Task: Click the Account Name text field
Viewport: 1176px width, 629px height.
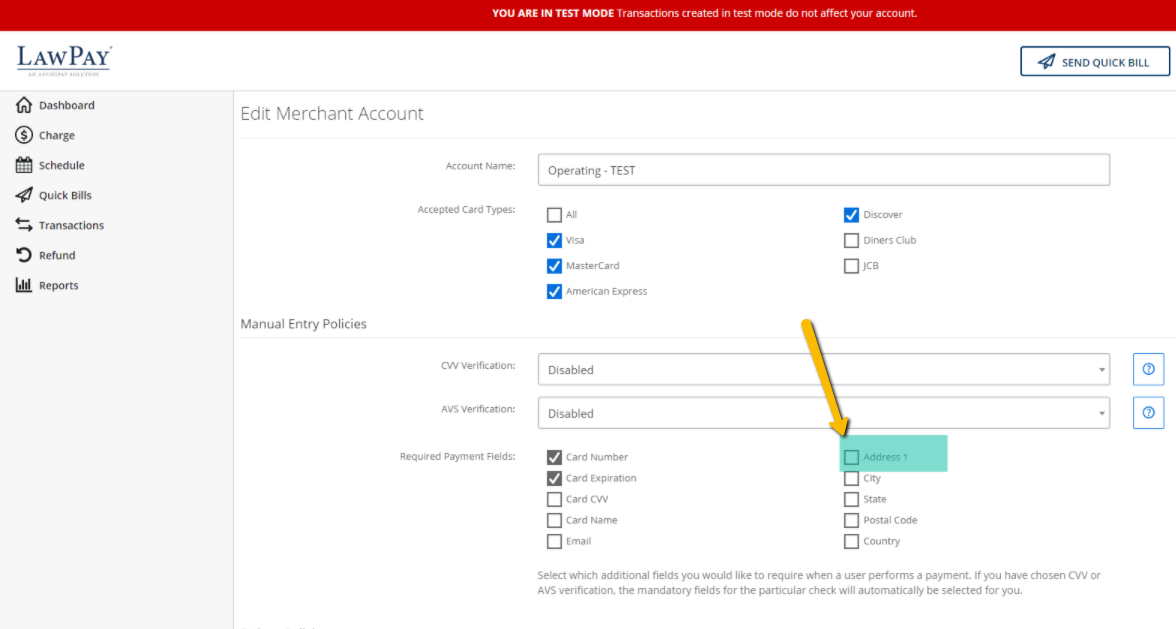Action: pyautogui.click(x=823, y=170)
